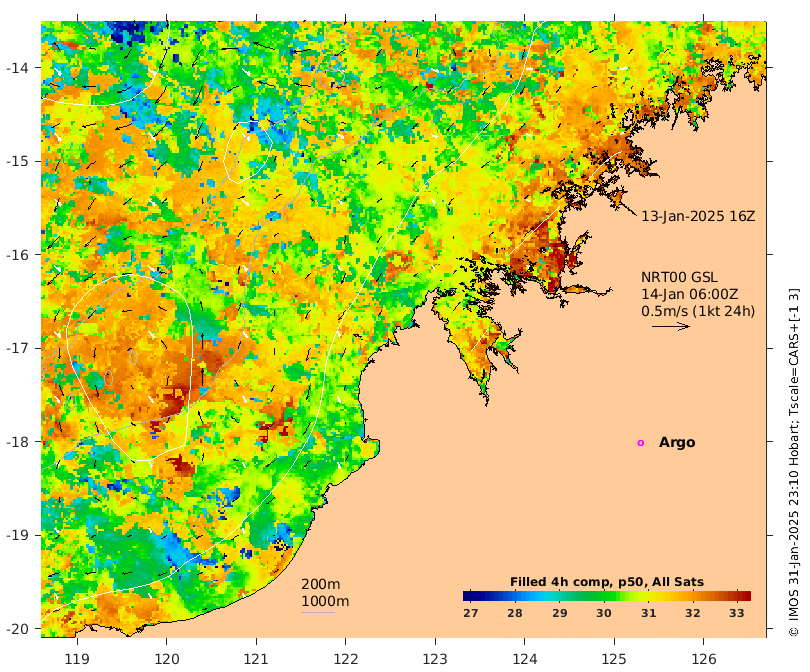Click the longitude label '120'
Screen dimensions: 810x672
click(x=167, y=659)
